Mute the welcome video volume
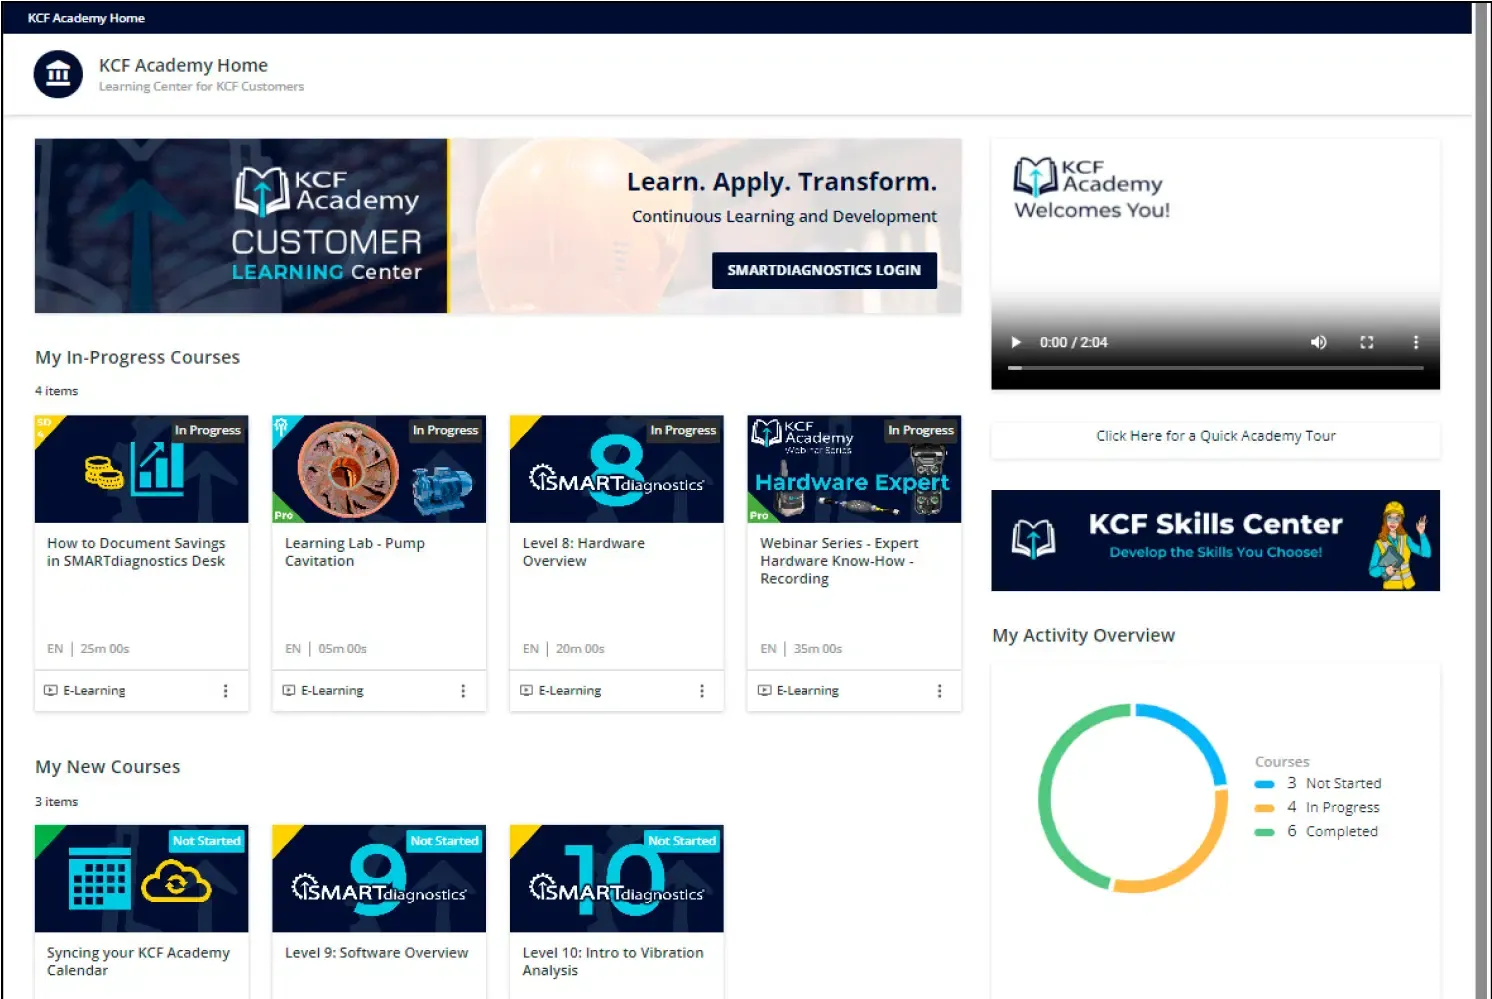 click(x=1319, y=342)
